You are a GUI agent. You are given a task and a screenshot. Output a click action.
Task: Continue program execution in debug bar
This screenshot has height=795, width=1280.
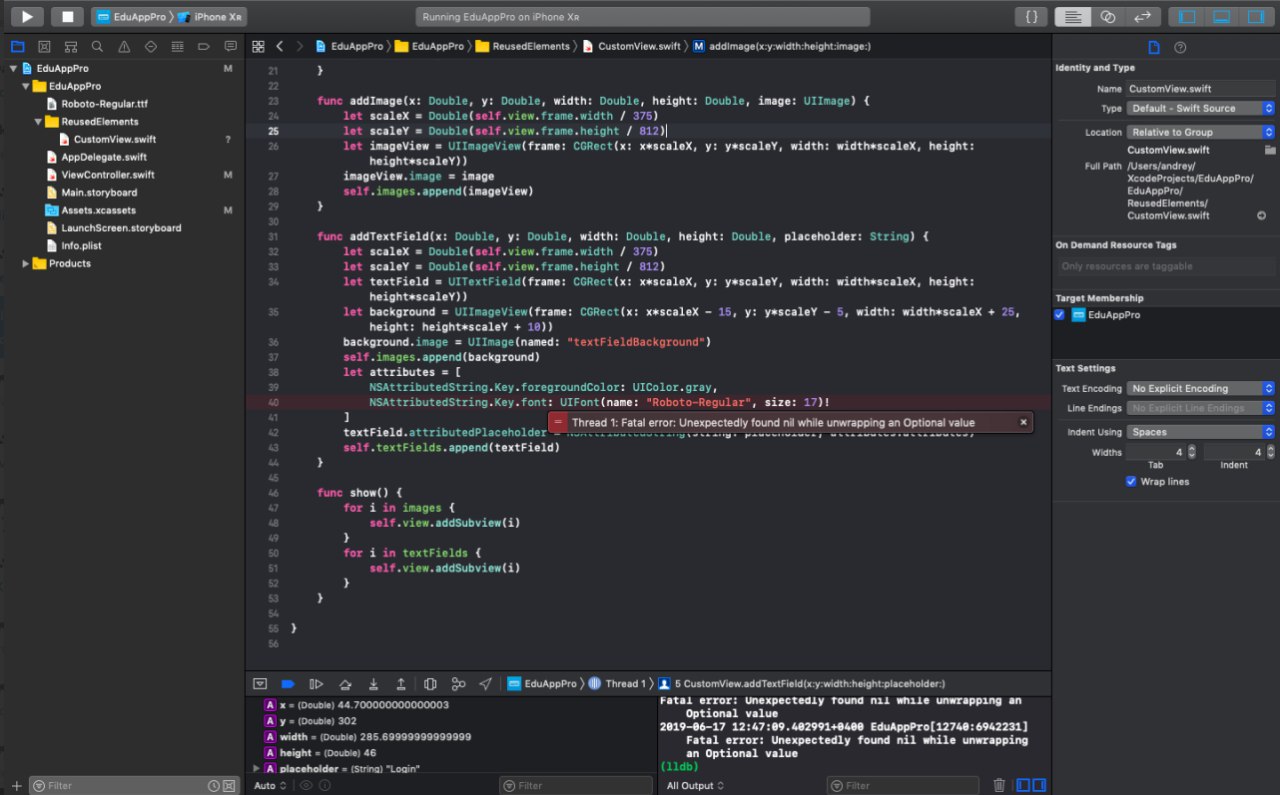316,684
